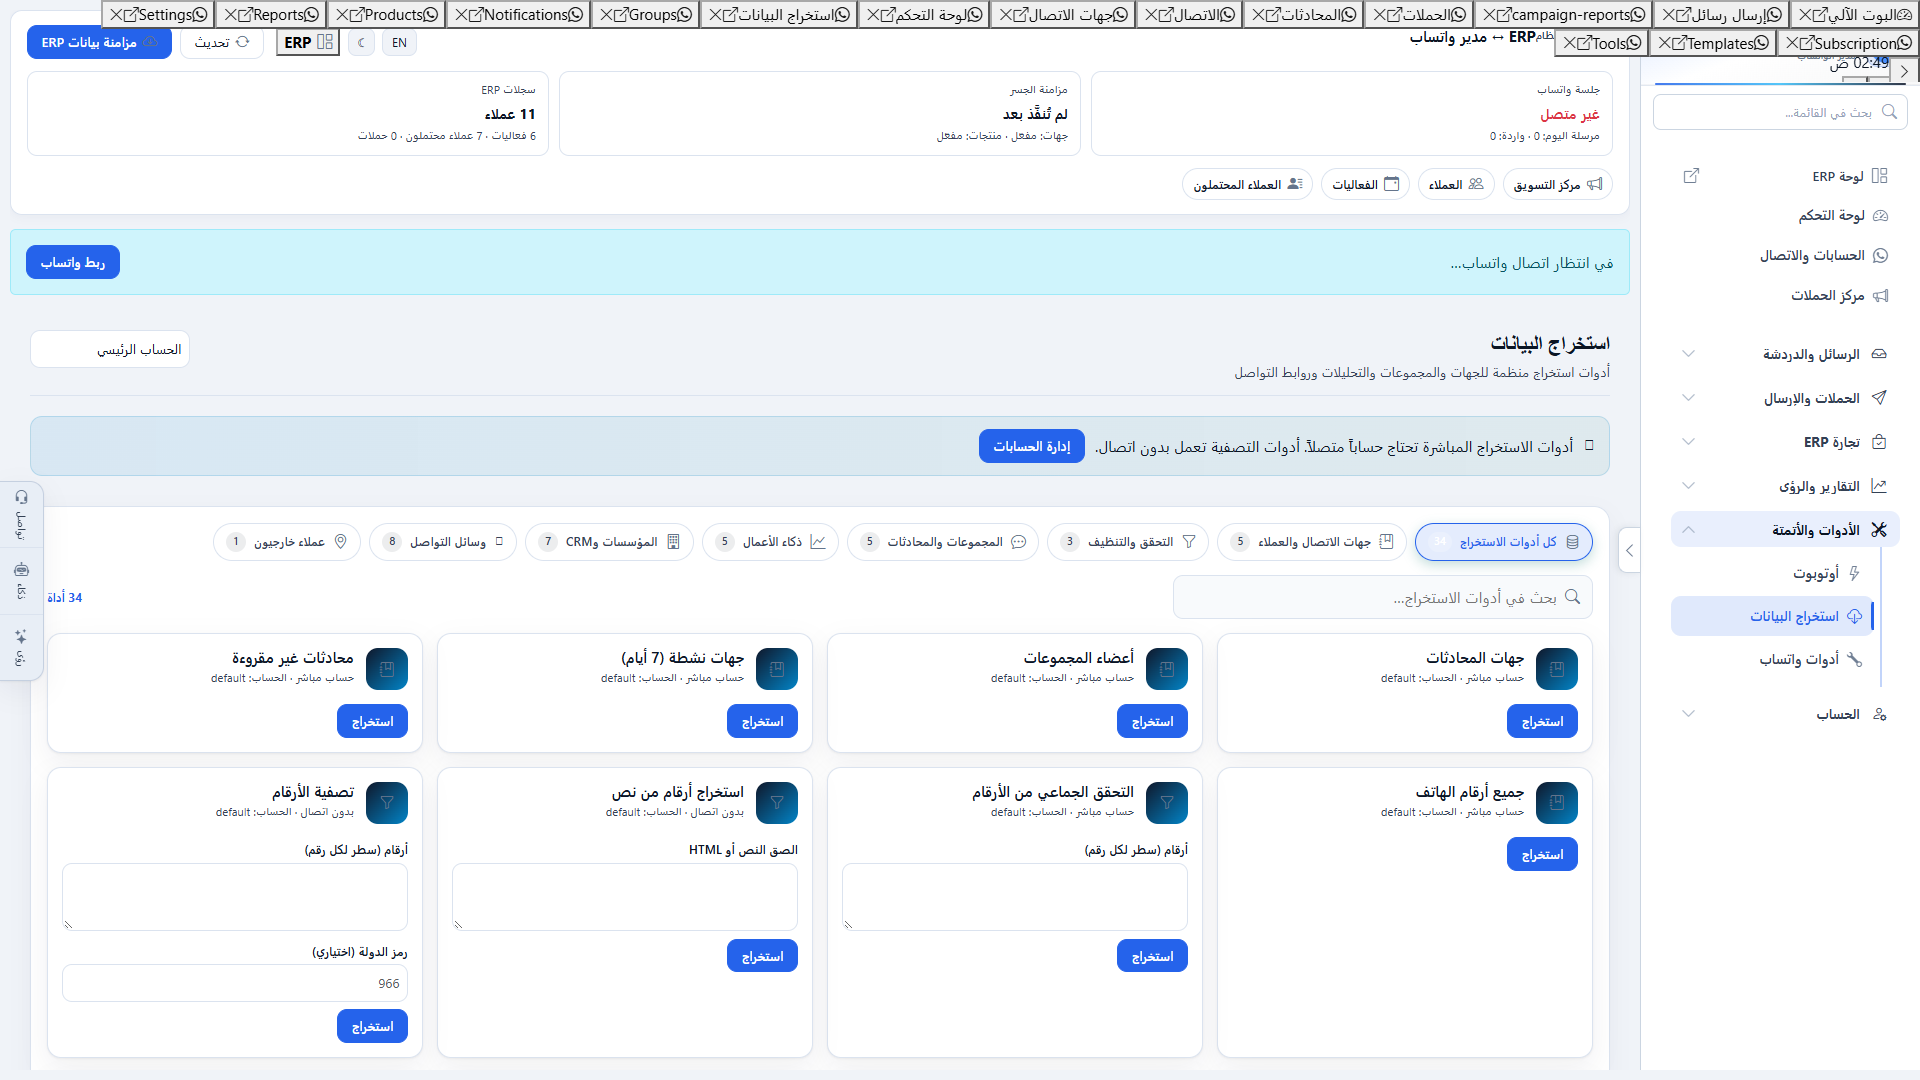Click the lightning icon next to أوتوبوت

[x=1854, y=573]
